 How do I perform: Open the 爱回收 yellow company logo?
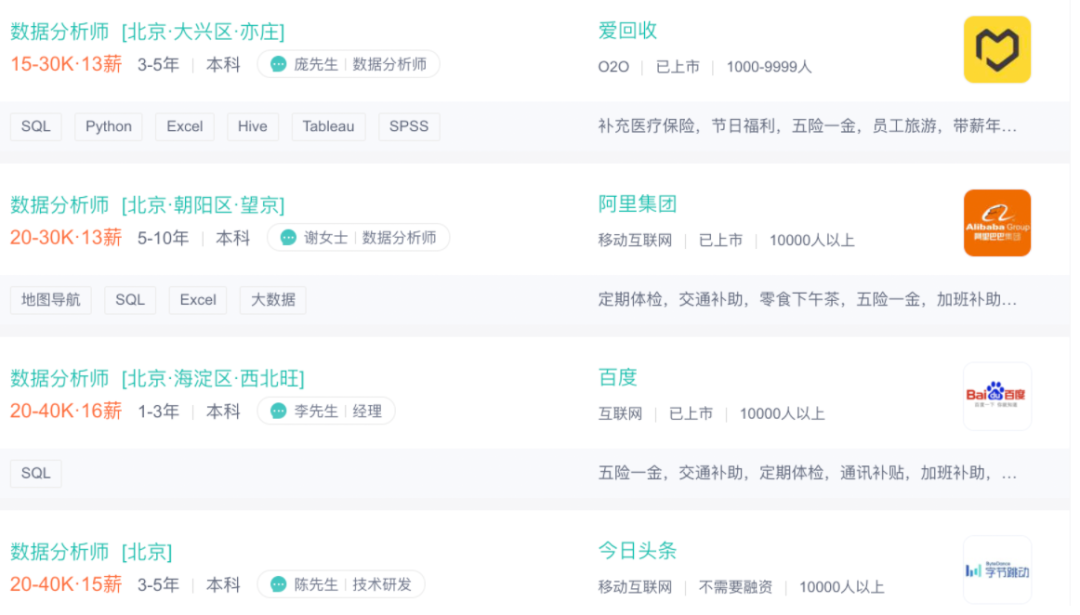[x=997, y=50]
